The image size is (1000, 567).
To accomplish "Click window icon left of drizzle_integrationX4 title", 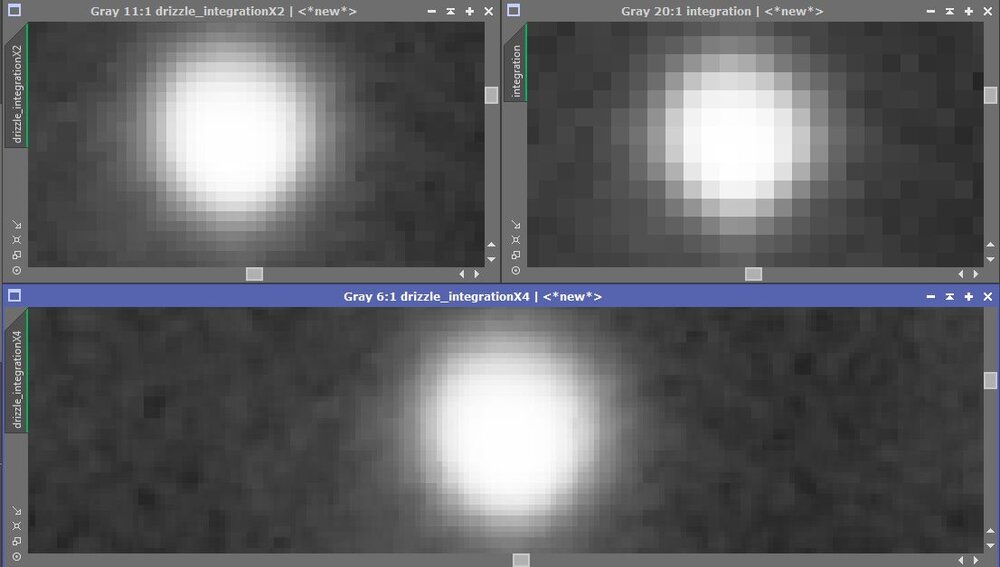I will [14, 296].
